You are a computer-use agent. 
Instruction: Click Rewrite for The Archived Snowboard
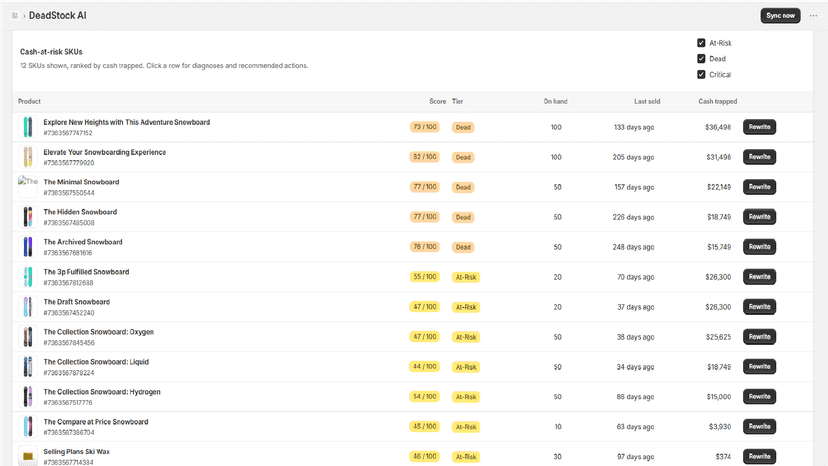759,247
